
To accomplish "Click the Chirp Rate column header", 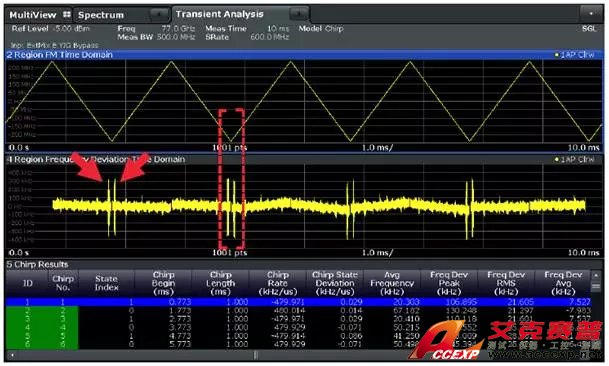I will (278, 283).
